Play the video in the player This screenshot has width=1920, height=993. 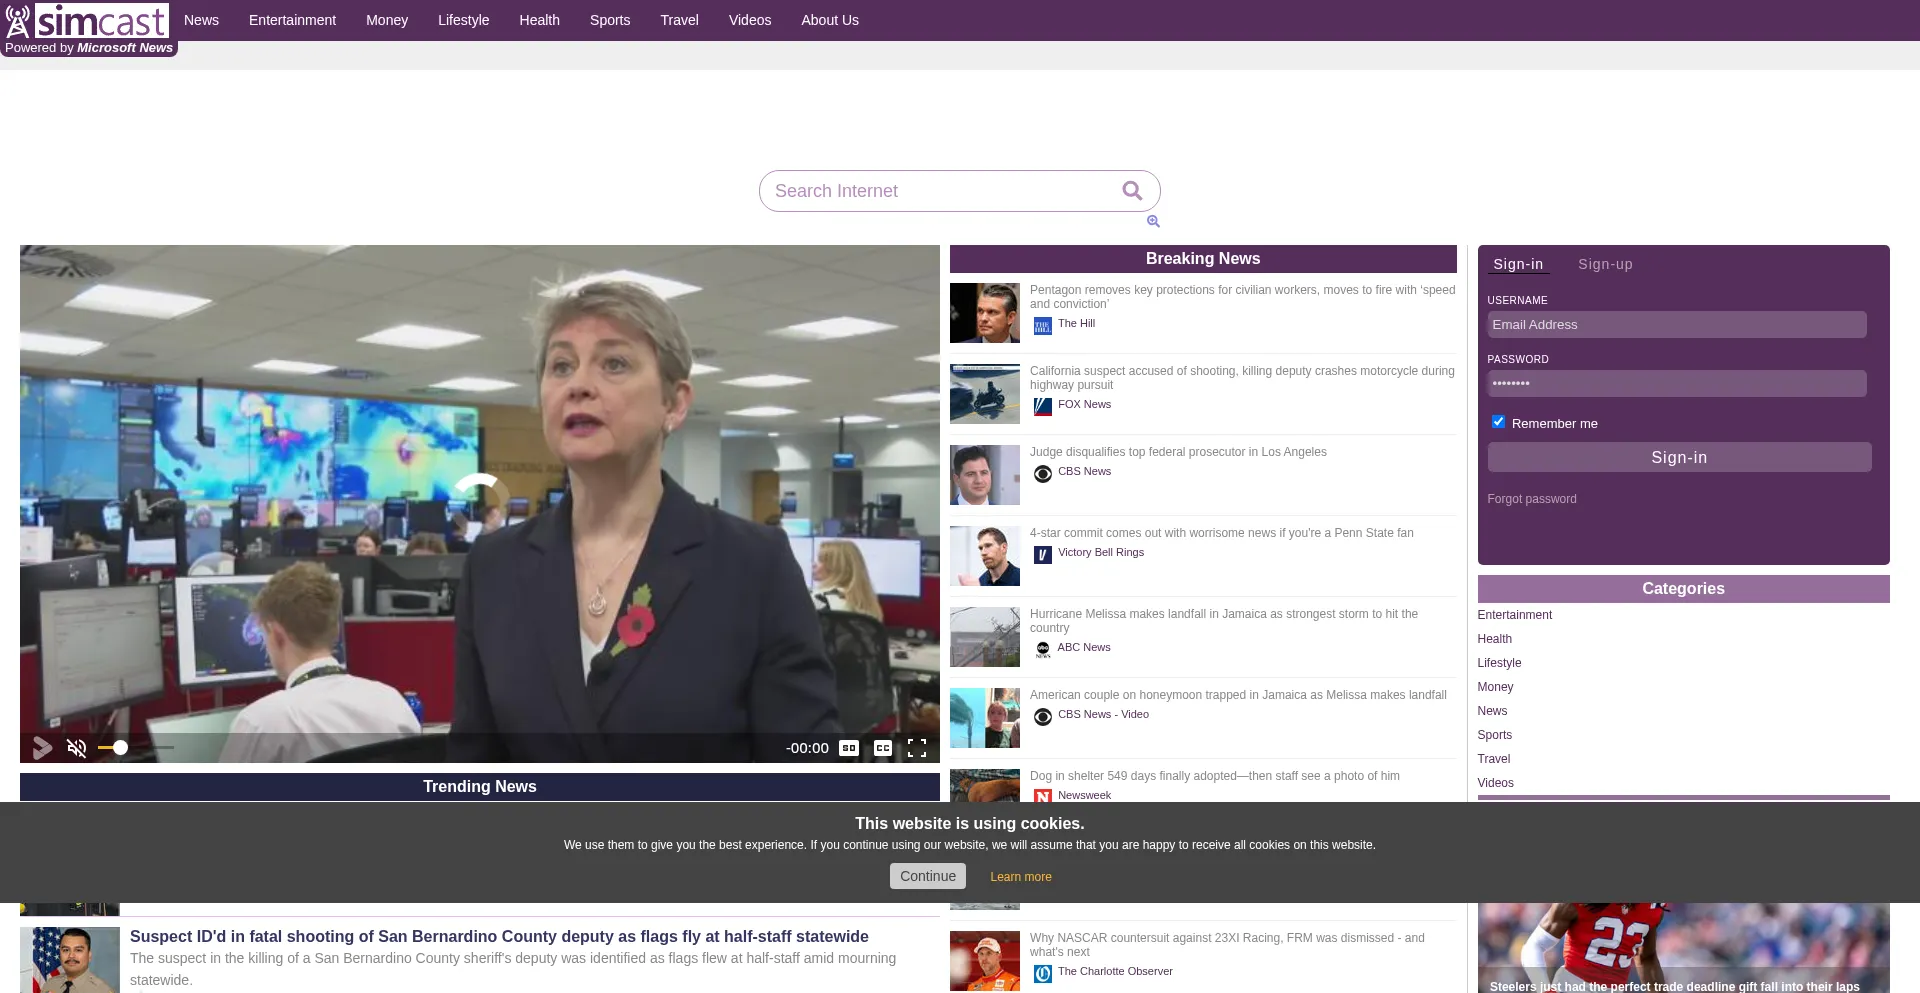point(42,748)
